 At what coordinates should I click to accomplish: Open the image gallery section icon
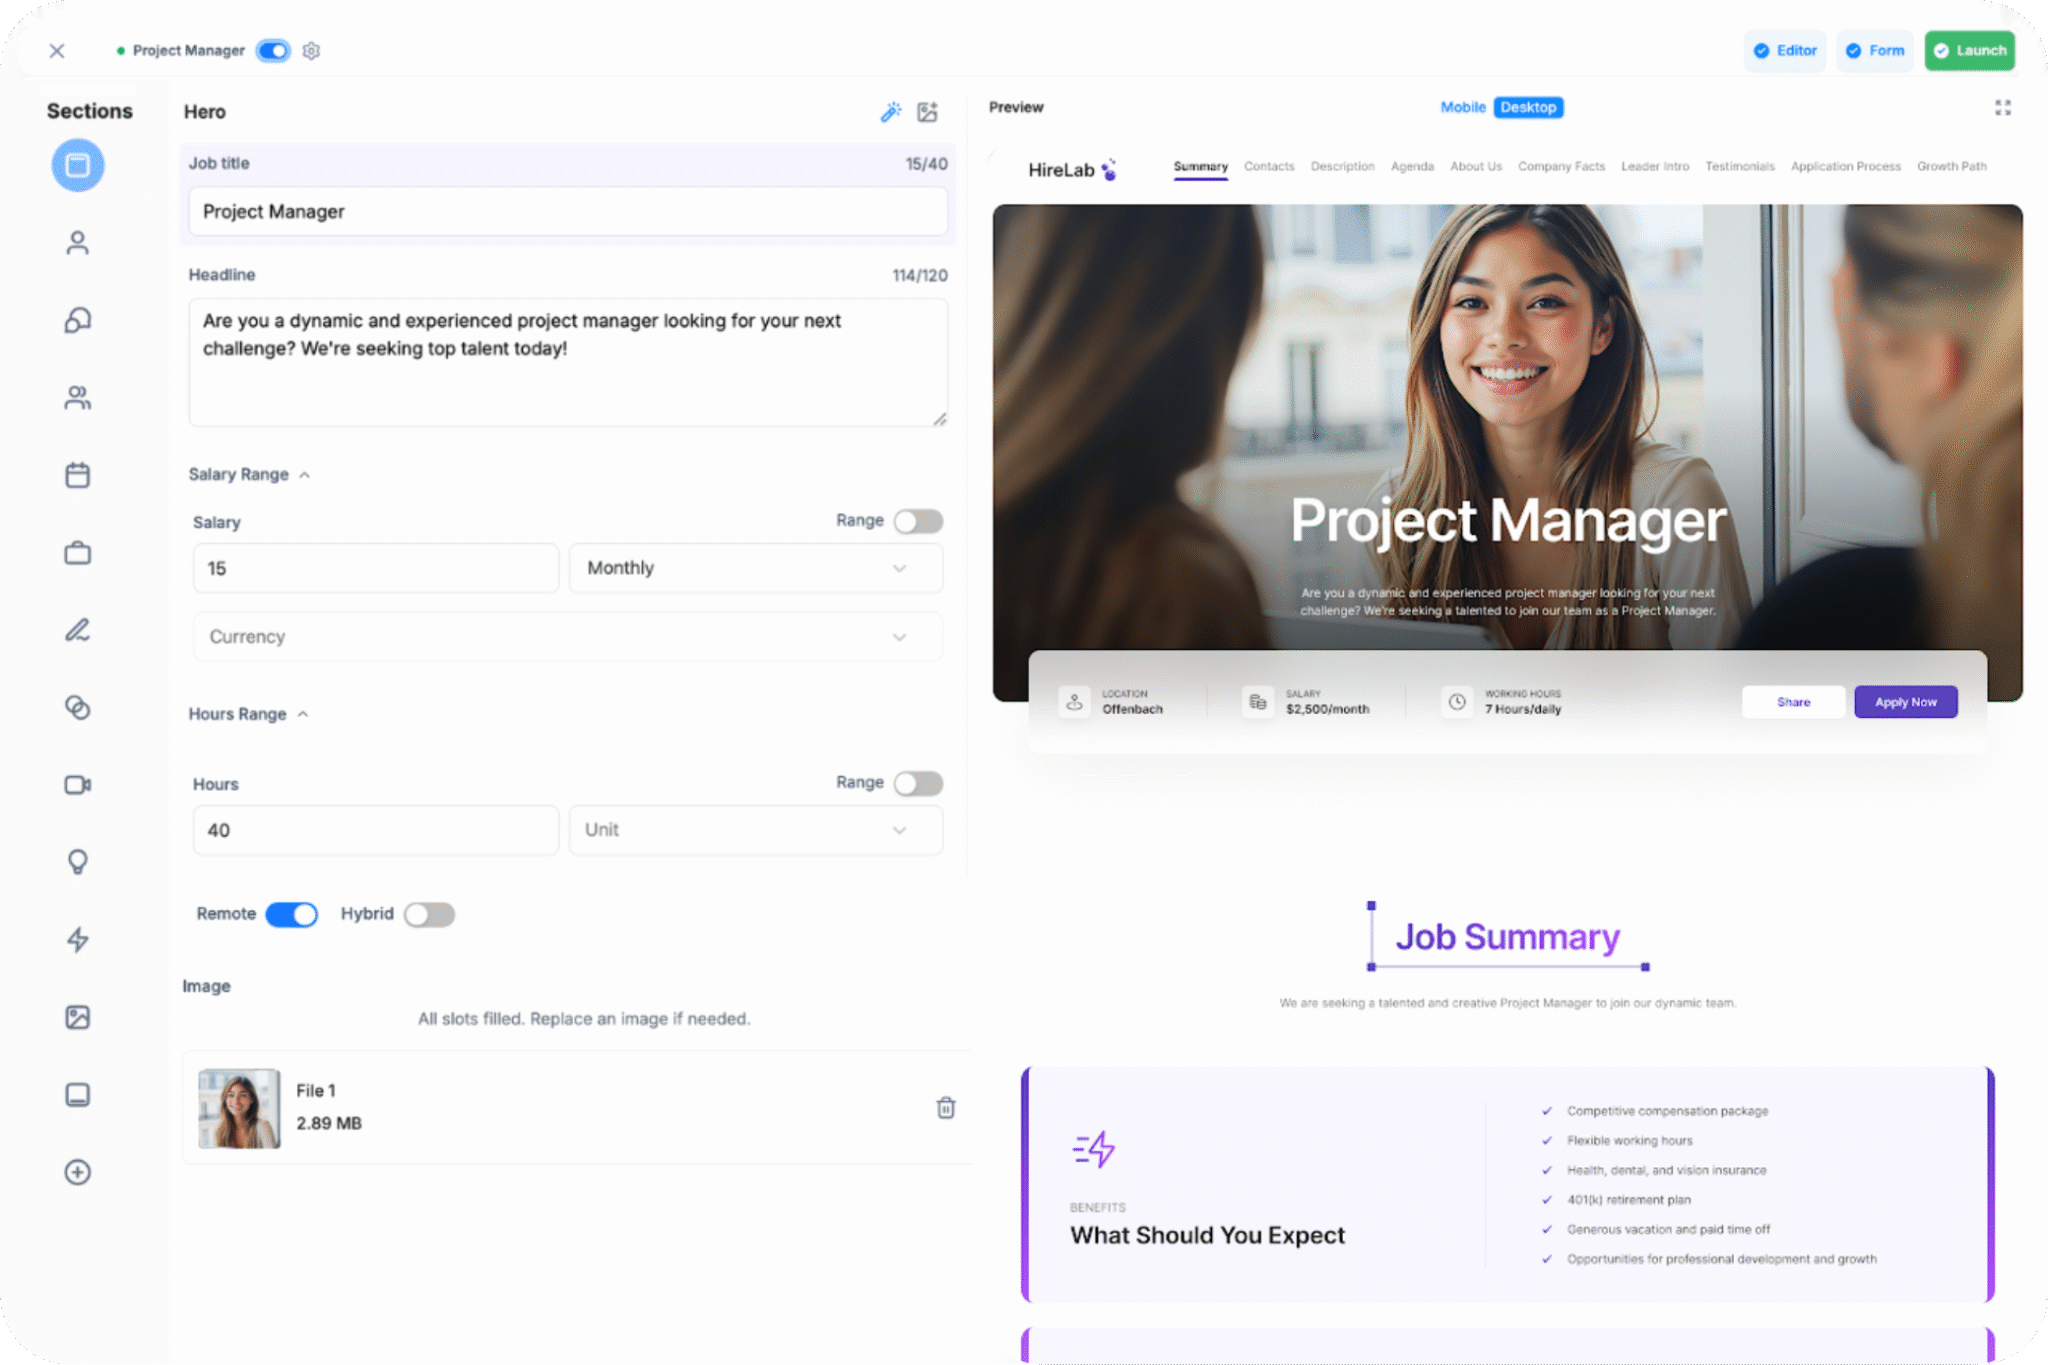click(78, 1017)
